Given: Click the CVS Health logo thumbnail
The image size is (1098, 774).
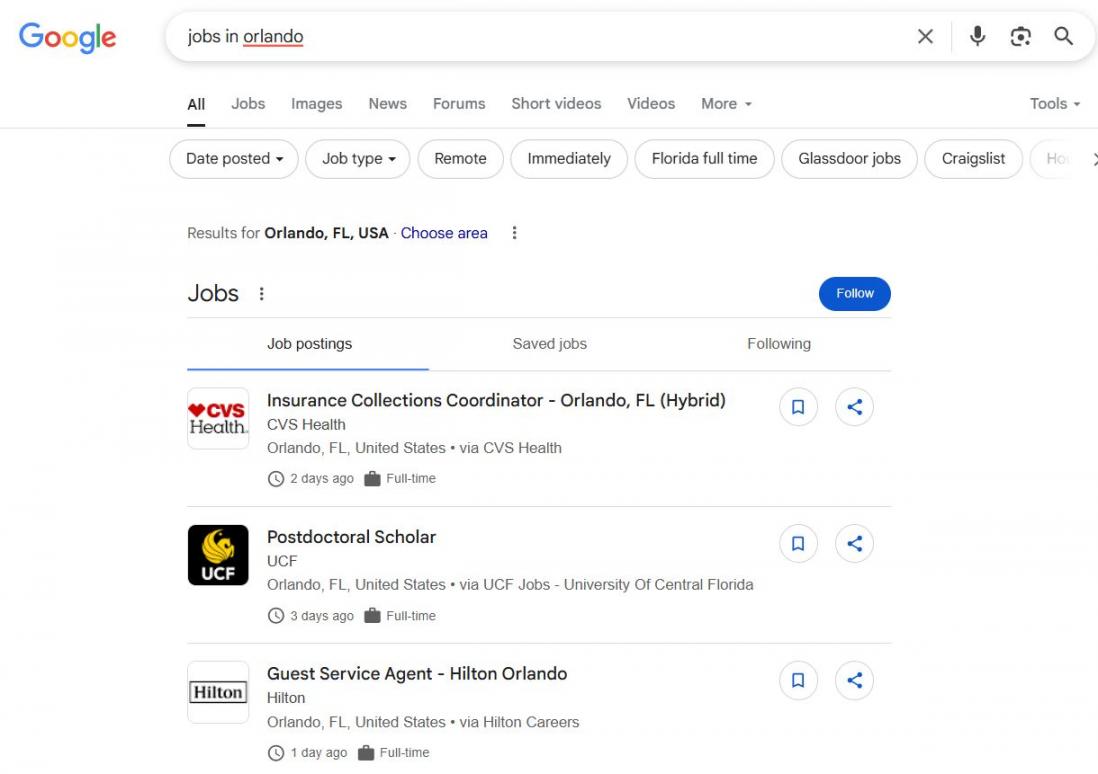Looking at the screenshot, I should 218,418.
